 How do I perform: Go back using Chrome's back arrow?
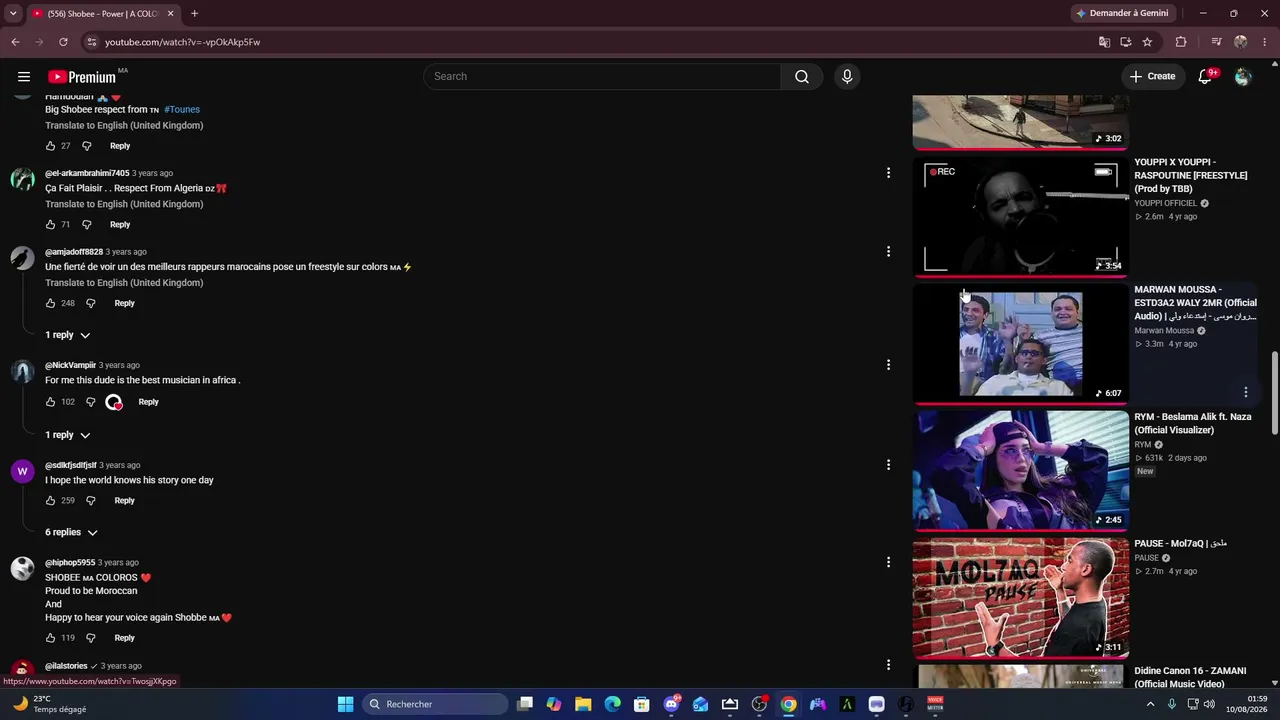pos(15,42)
